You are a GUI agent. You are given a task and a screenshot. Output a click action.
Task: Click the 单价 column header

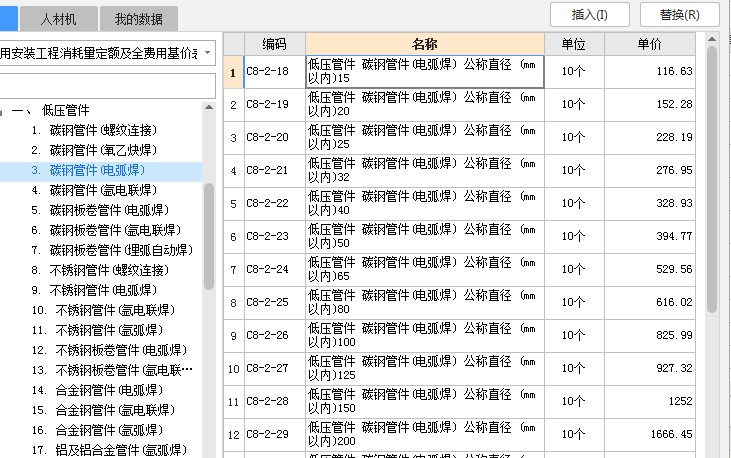pos(650,44)
